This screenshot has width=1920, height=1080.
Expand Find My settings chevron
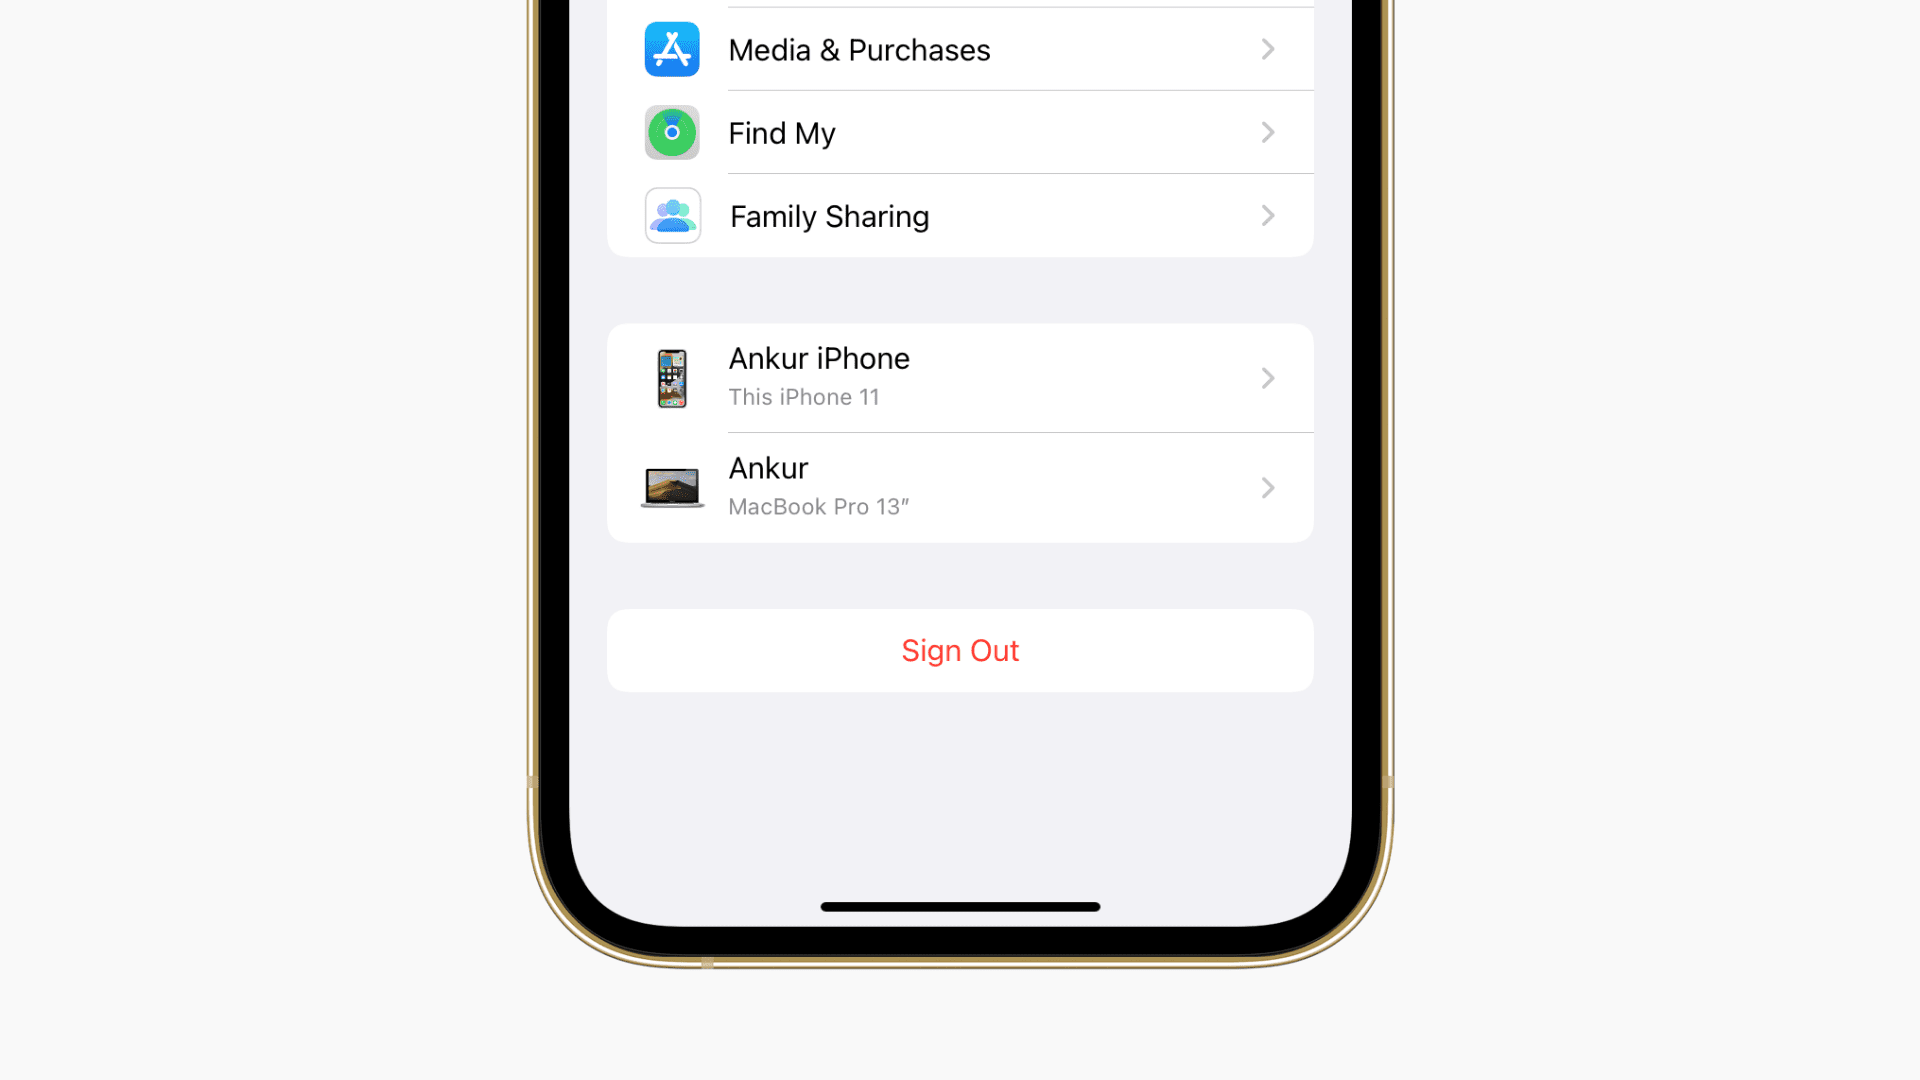coord(1267,132)
